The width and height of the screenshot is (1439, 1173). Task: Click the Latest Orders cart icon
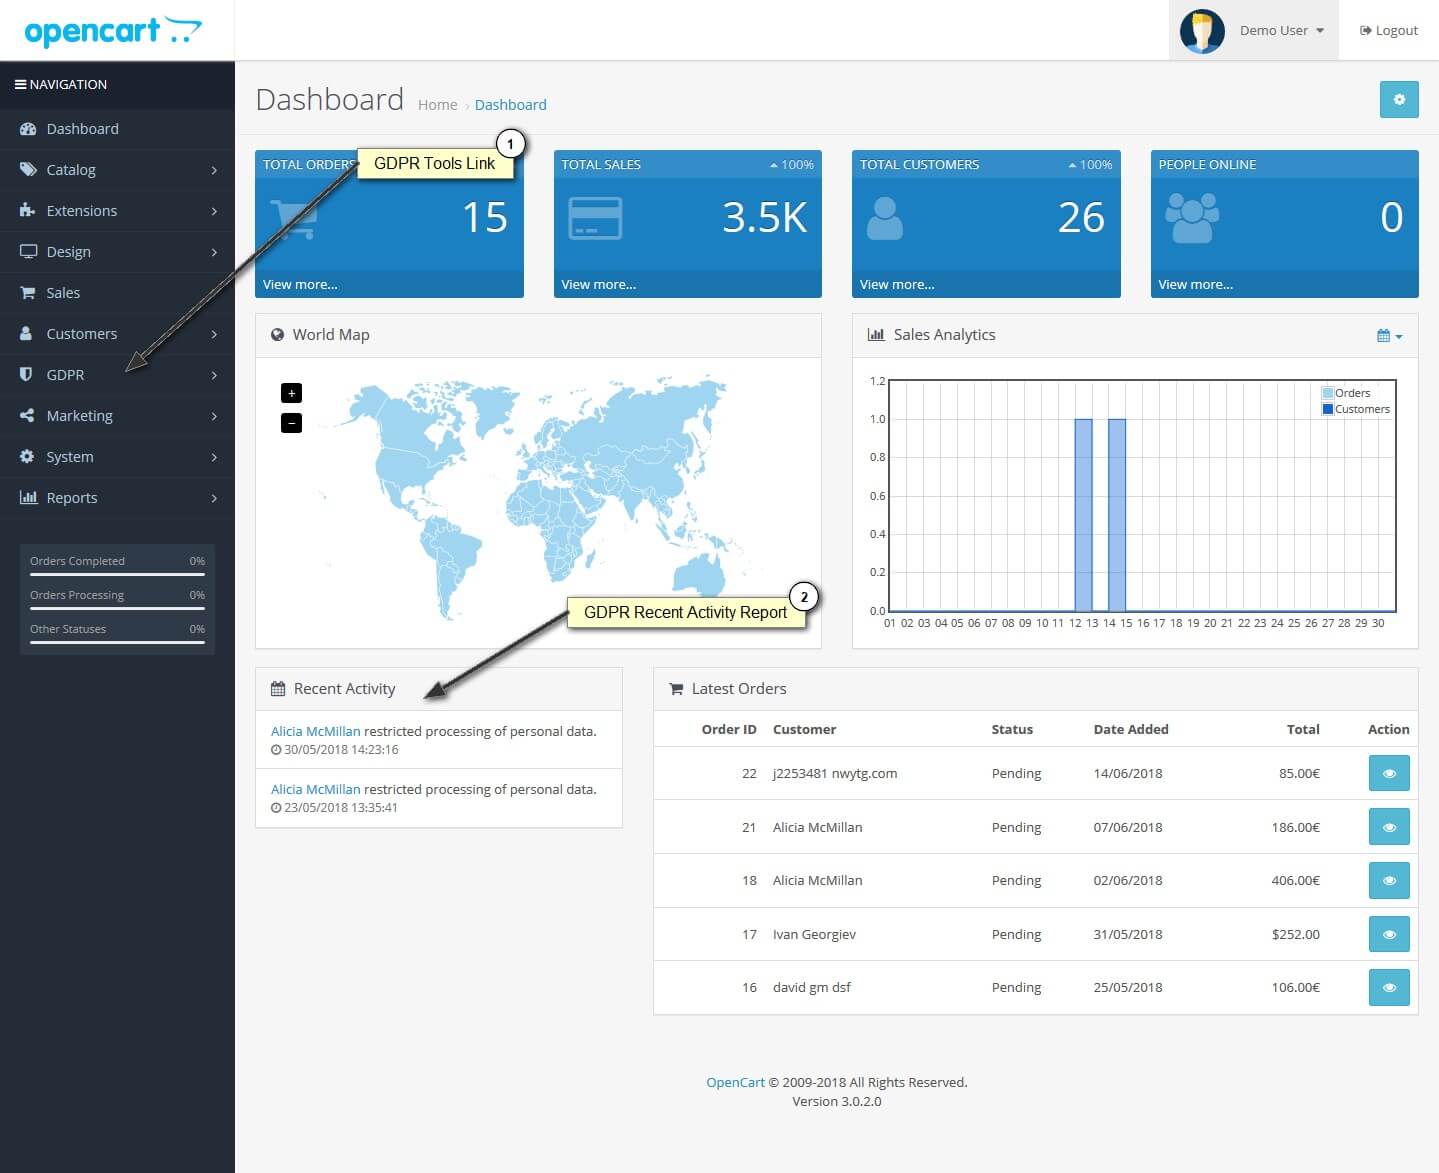click(x=676, y=689)
